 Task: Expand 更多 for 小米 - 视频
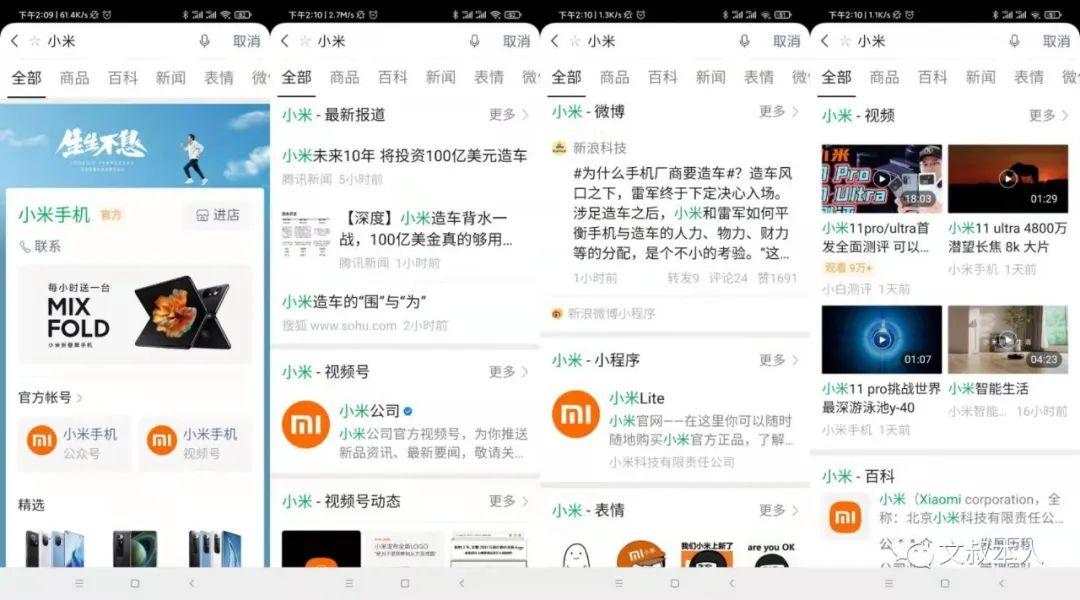pyautogui.click(x=1049, y=115)
